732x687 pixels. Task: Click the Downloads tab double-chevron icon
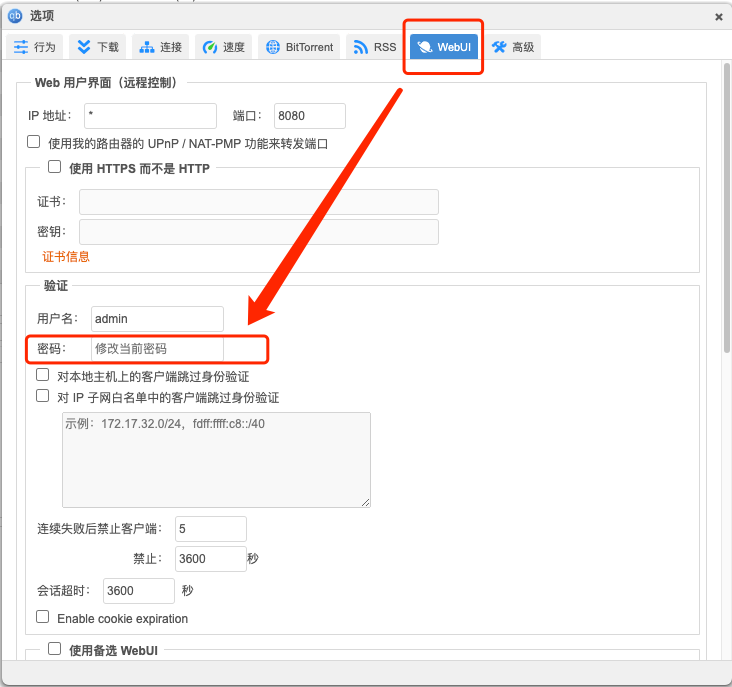[x=84, y=47]
